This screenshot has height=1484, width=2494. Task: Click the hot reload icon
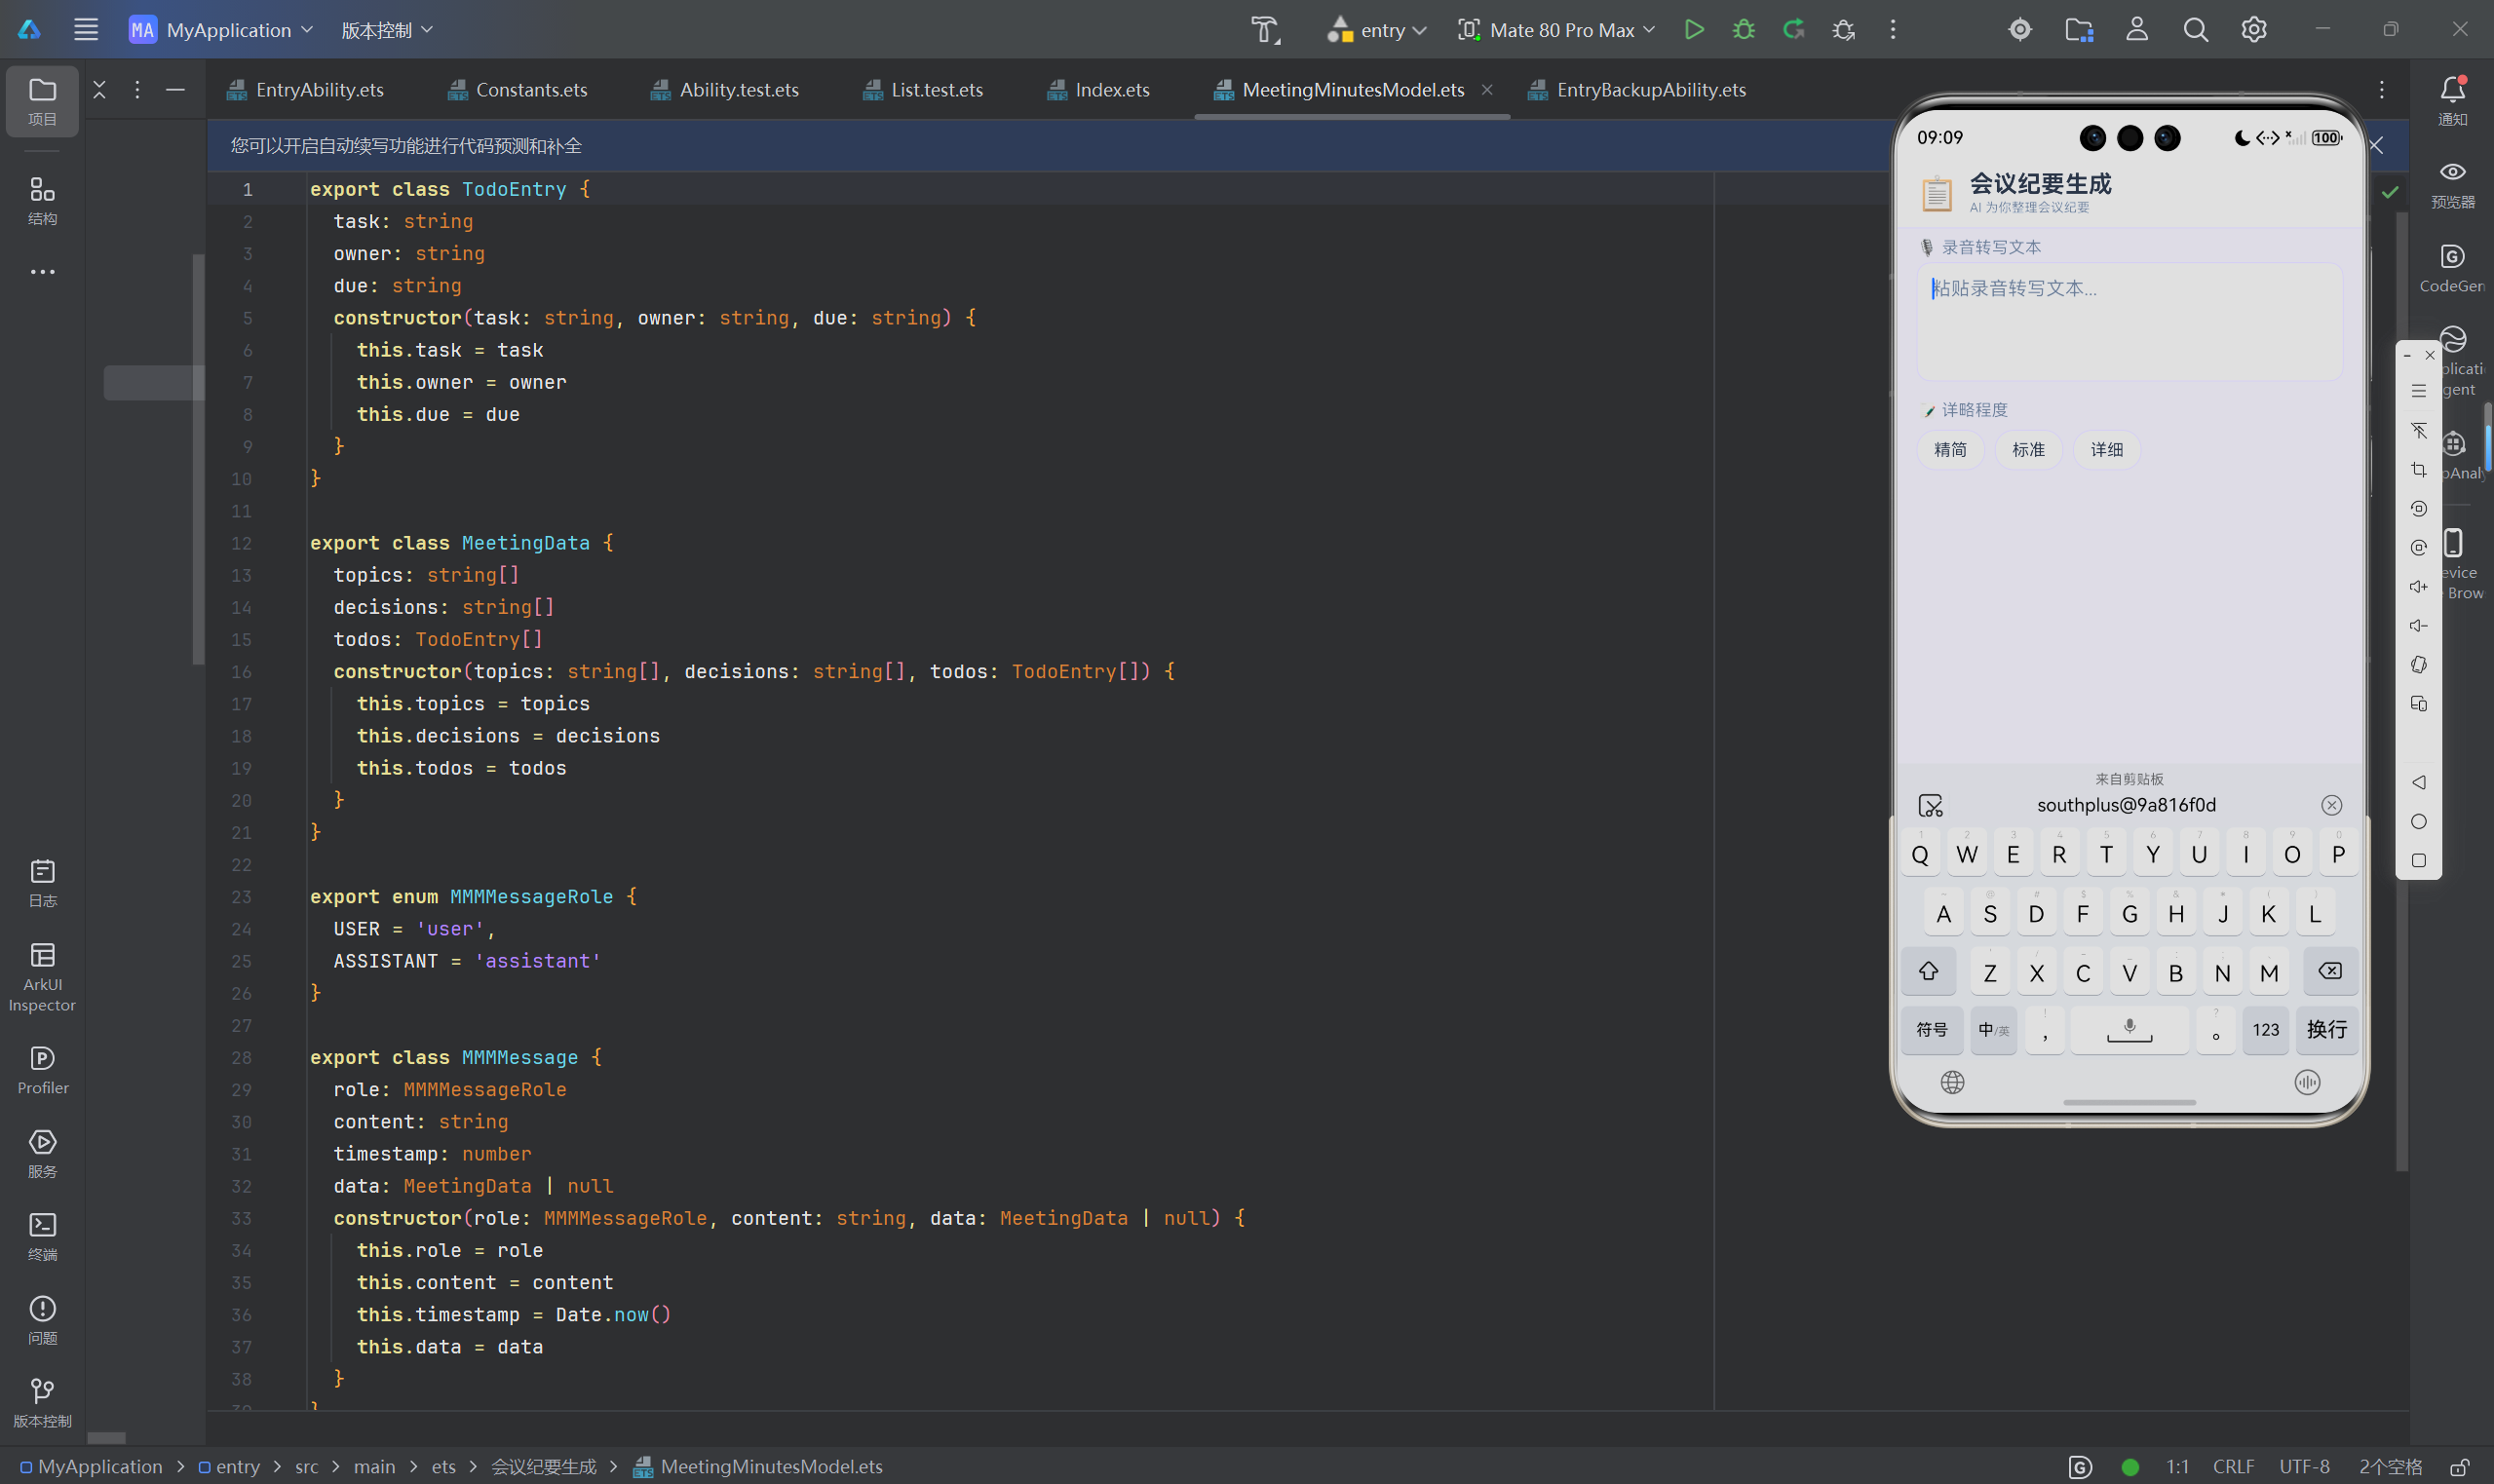point(1793,30)
